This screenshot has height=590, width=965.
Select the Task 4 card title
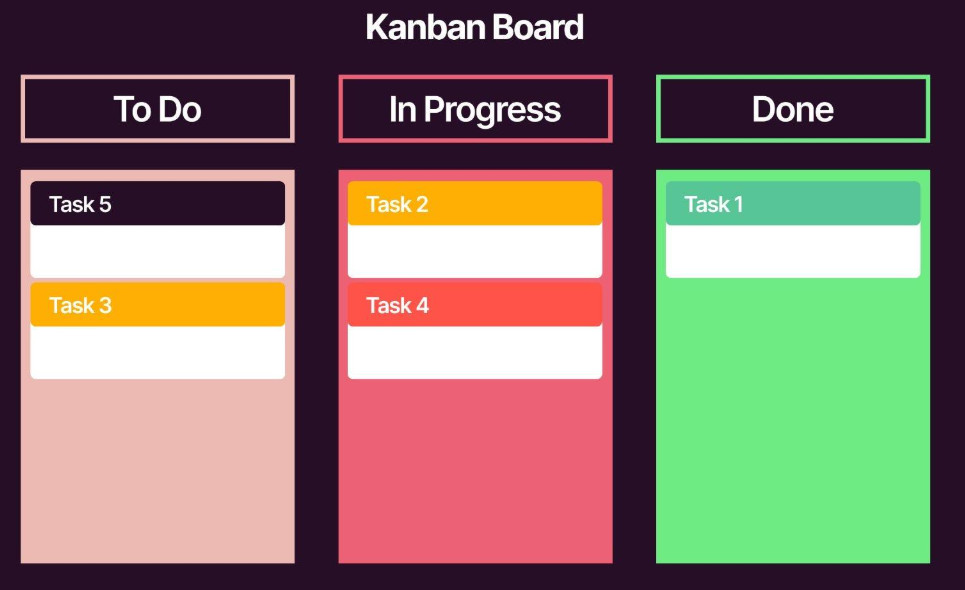click(397, 305)
